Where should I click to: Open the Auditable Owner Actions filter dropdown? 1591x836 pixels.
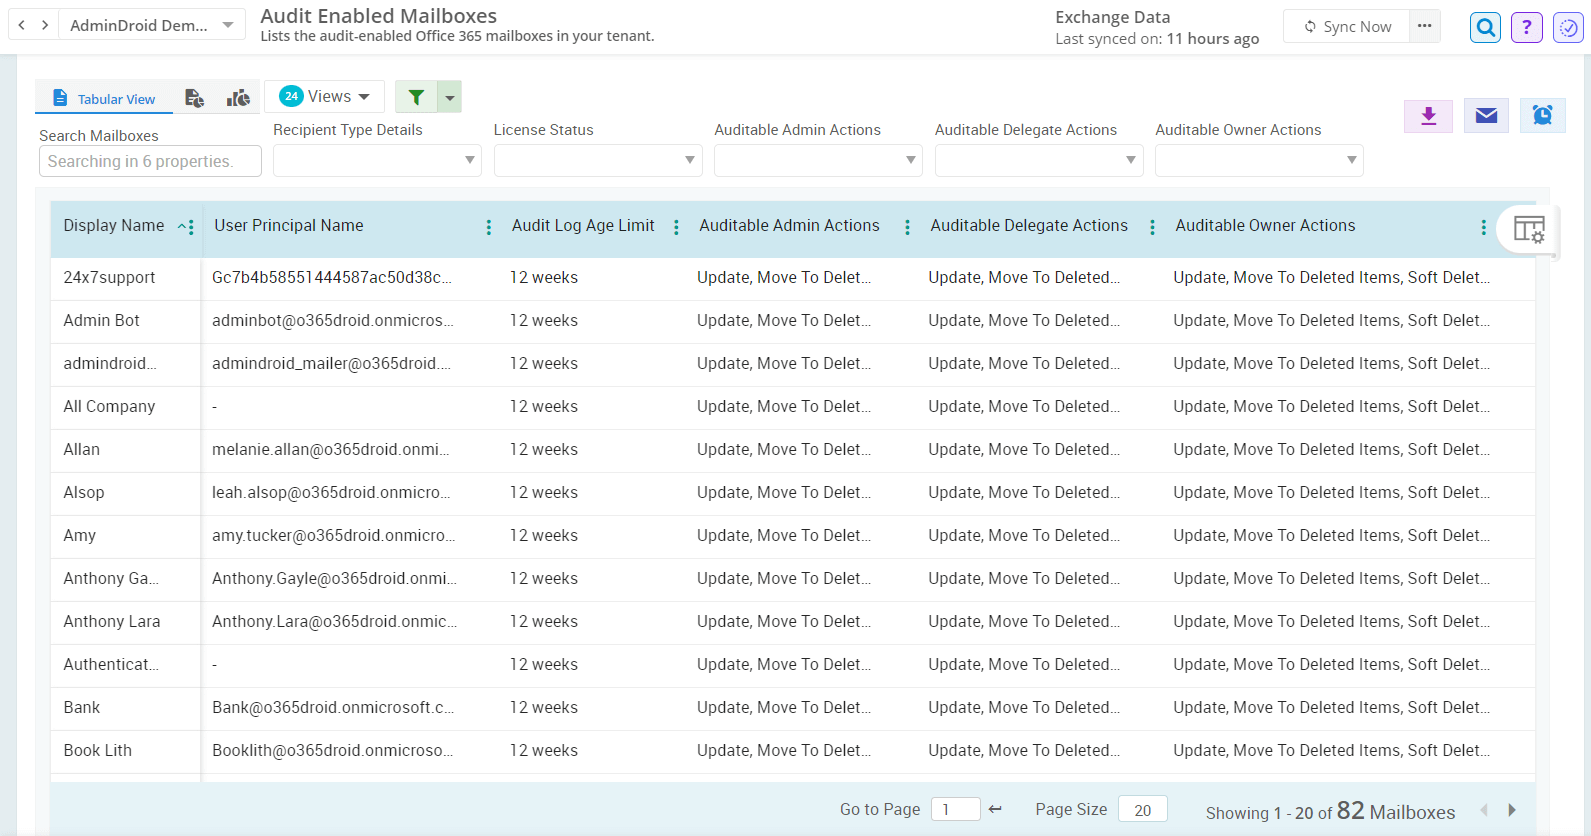coord(1259,160)
